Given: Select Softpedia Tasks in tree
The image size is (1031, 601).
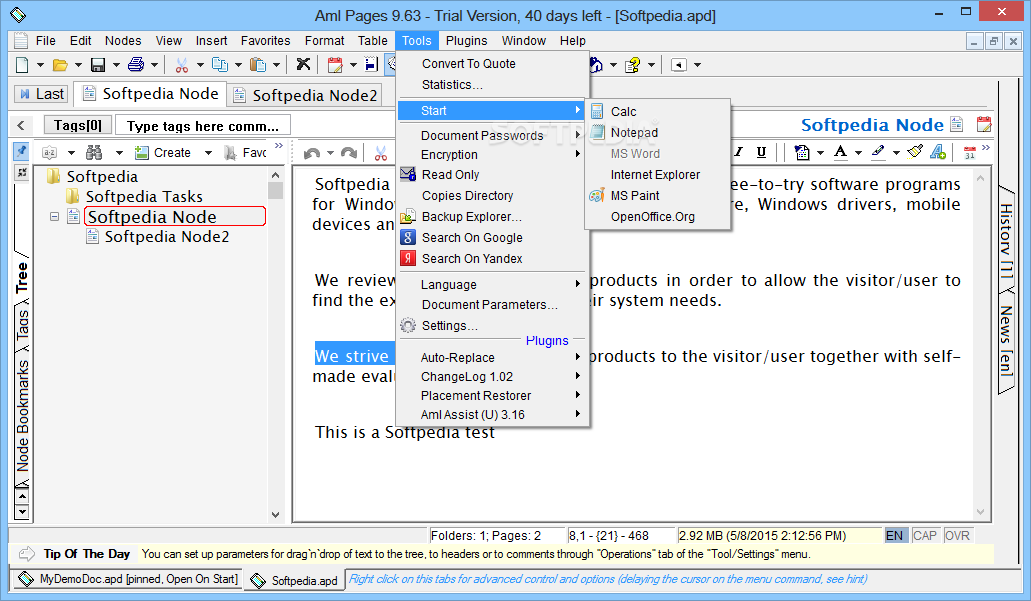Looking at the screenshot, I should click(144, 197).
